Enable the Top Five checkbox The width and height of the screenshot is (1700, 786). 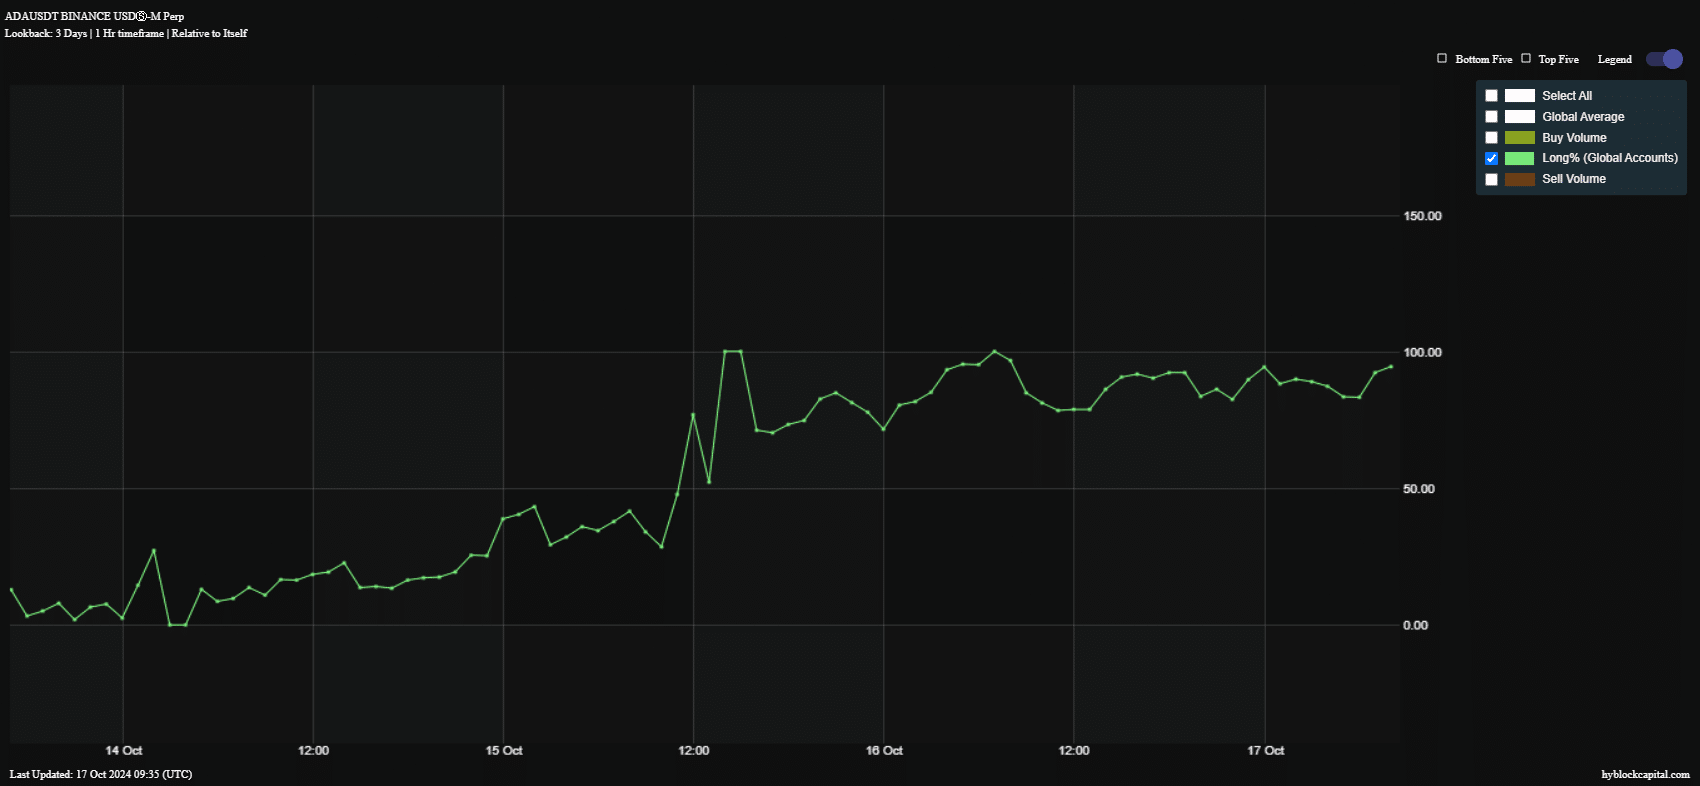coord(1526,59)
